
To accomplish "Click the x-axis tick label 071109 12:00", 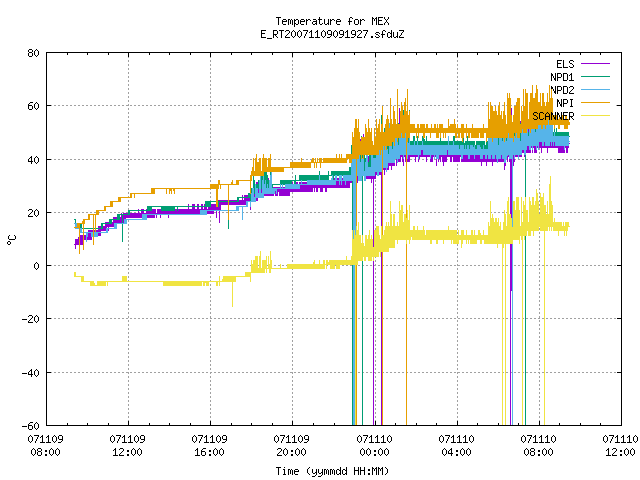I will (127, 446).
